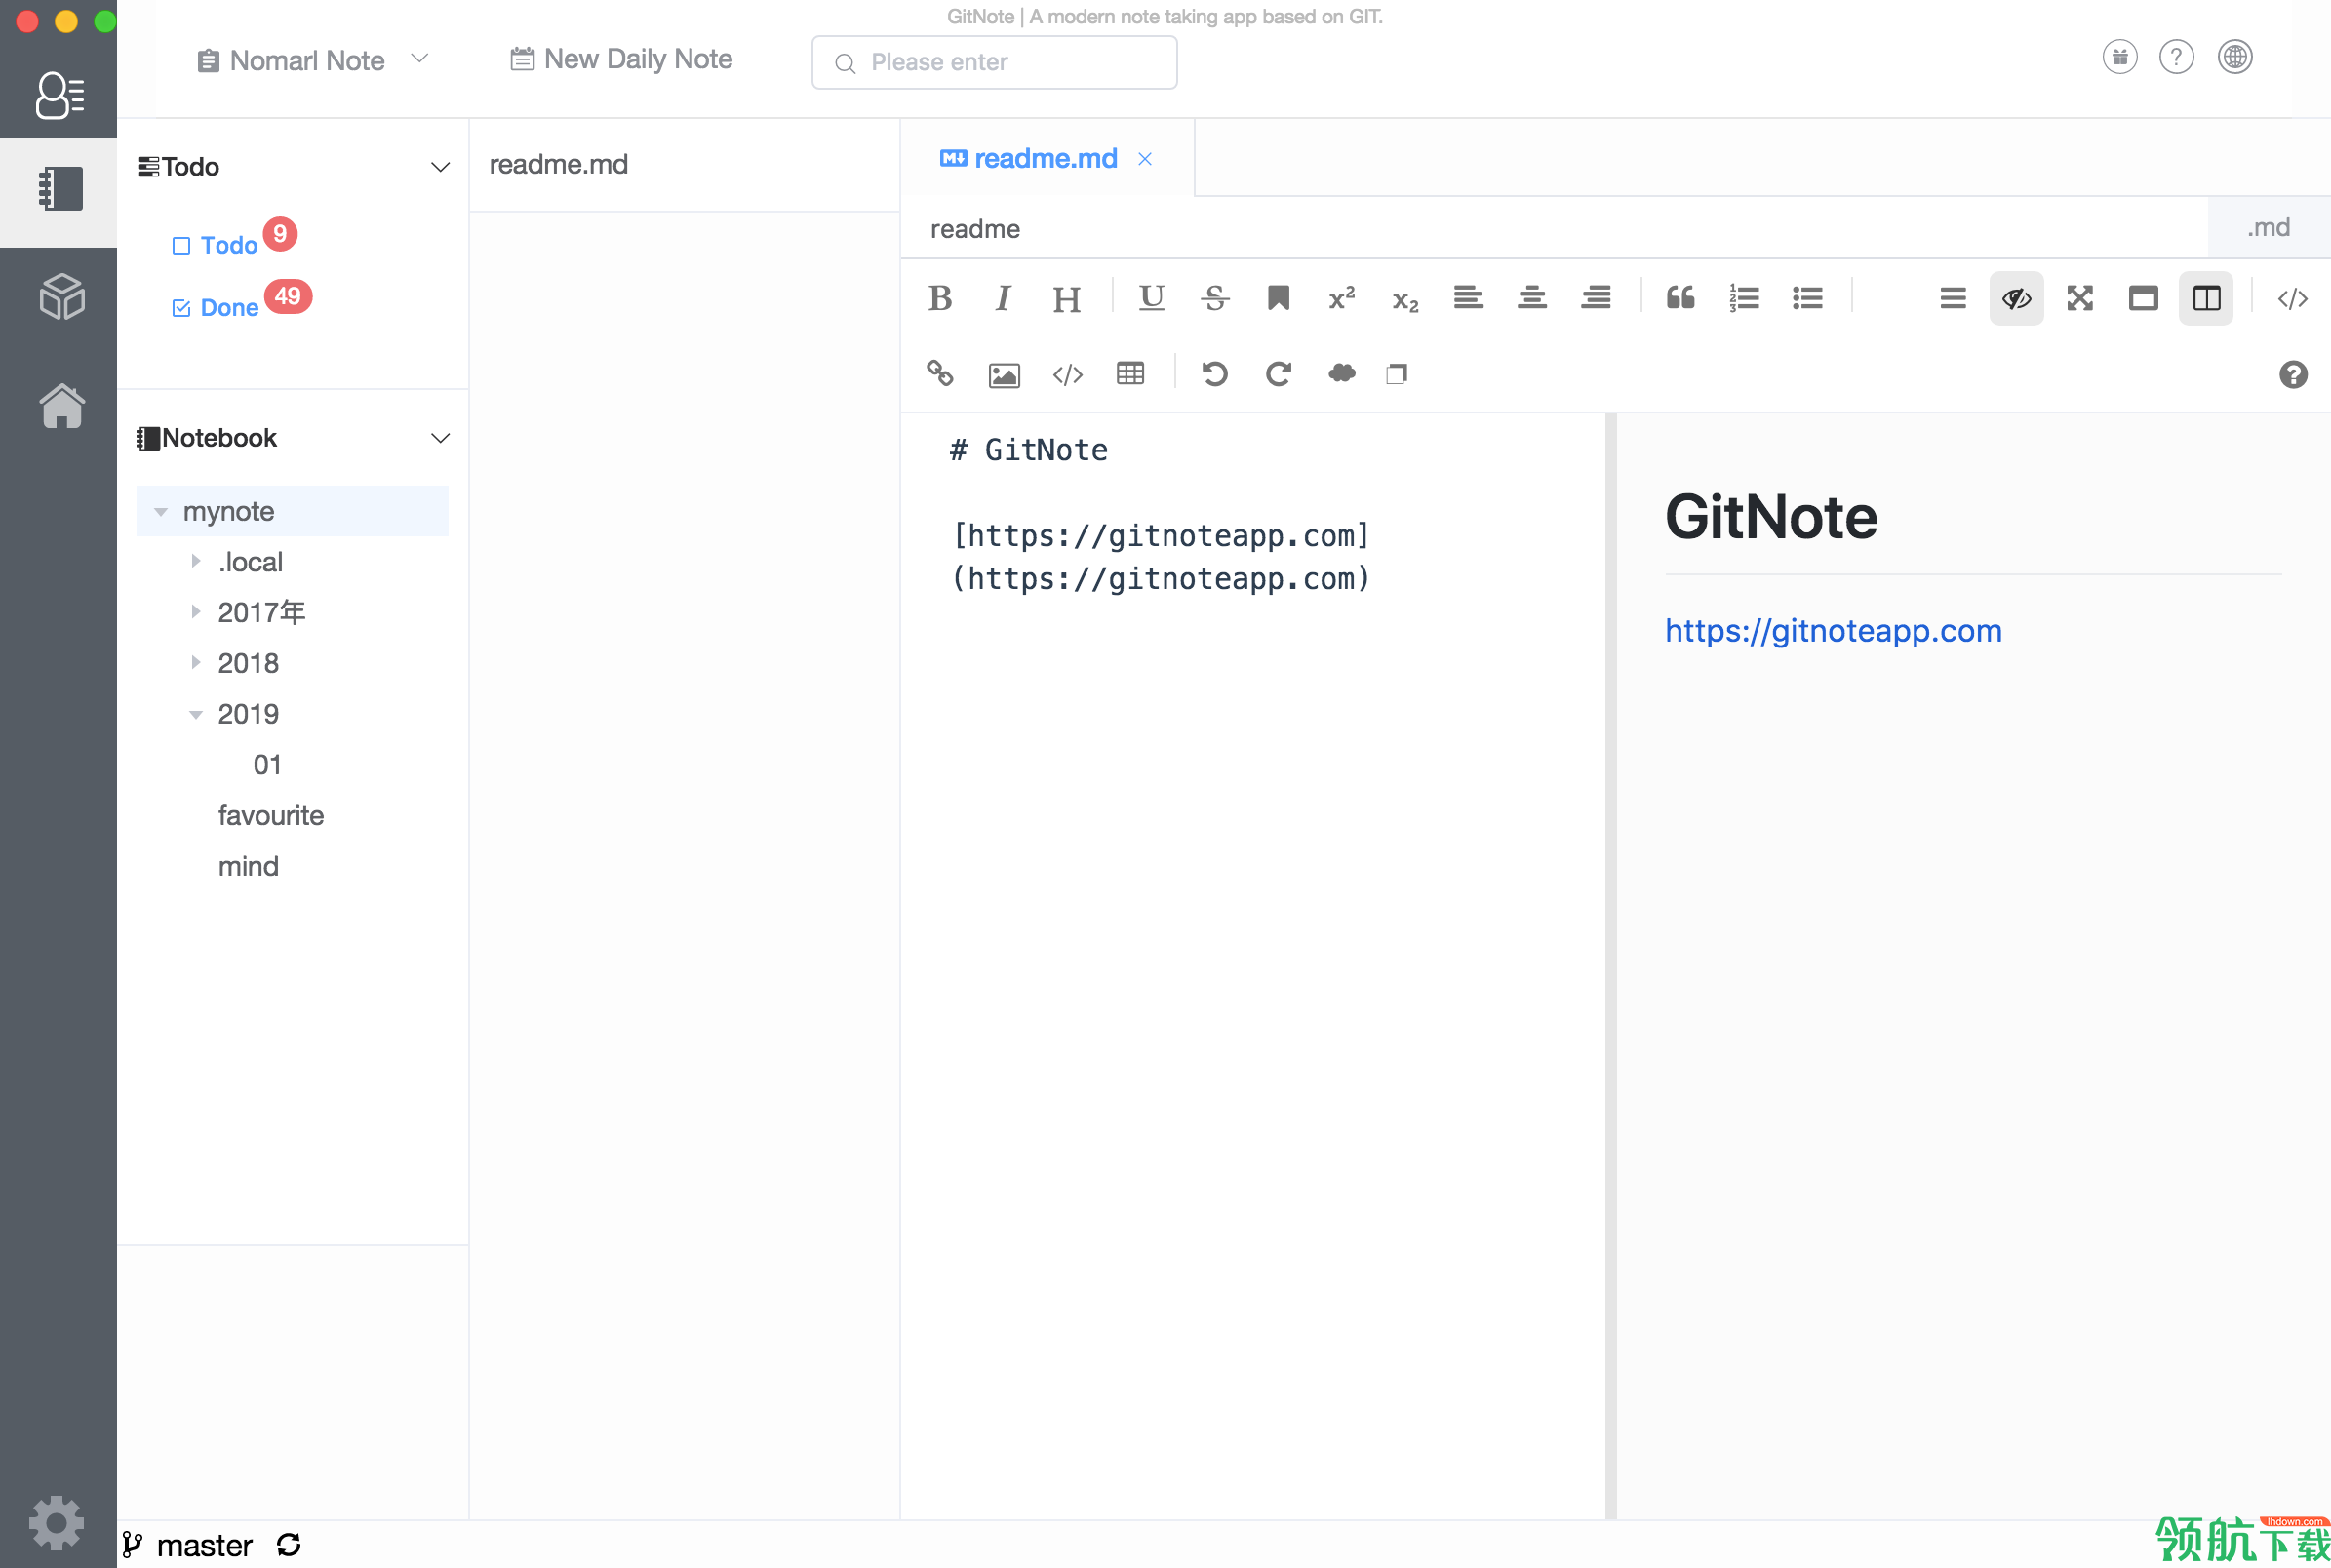Viewport: 2331px width, 1568px height.
Task: Toggle HTML source view icon
Action: pos(2291,298)
